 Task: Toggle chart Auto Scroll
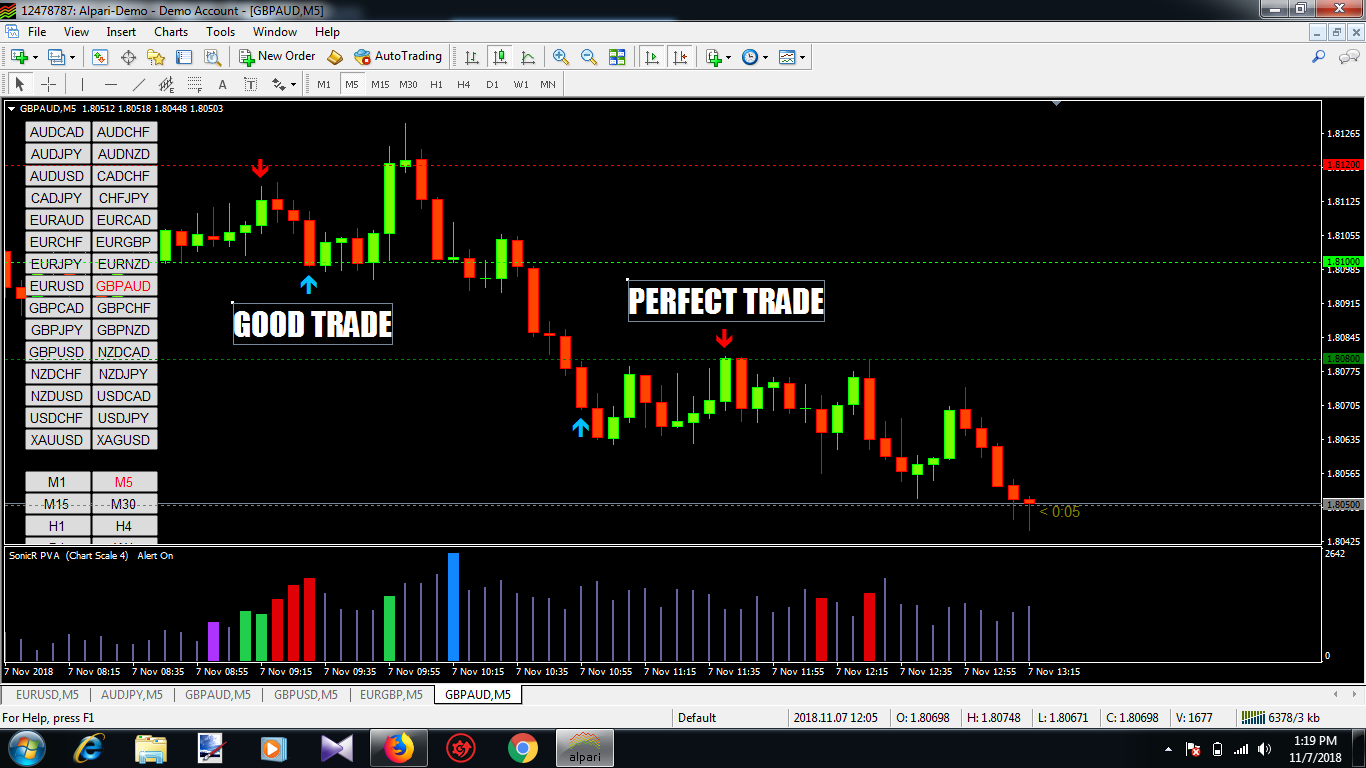click(652, 57)
